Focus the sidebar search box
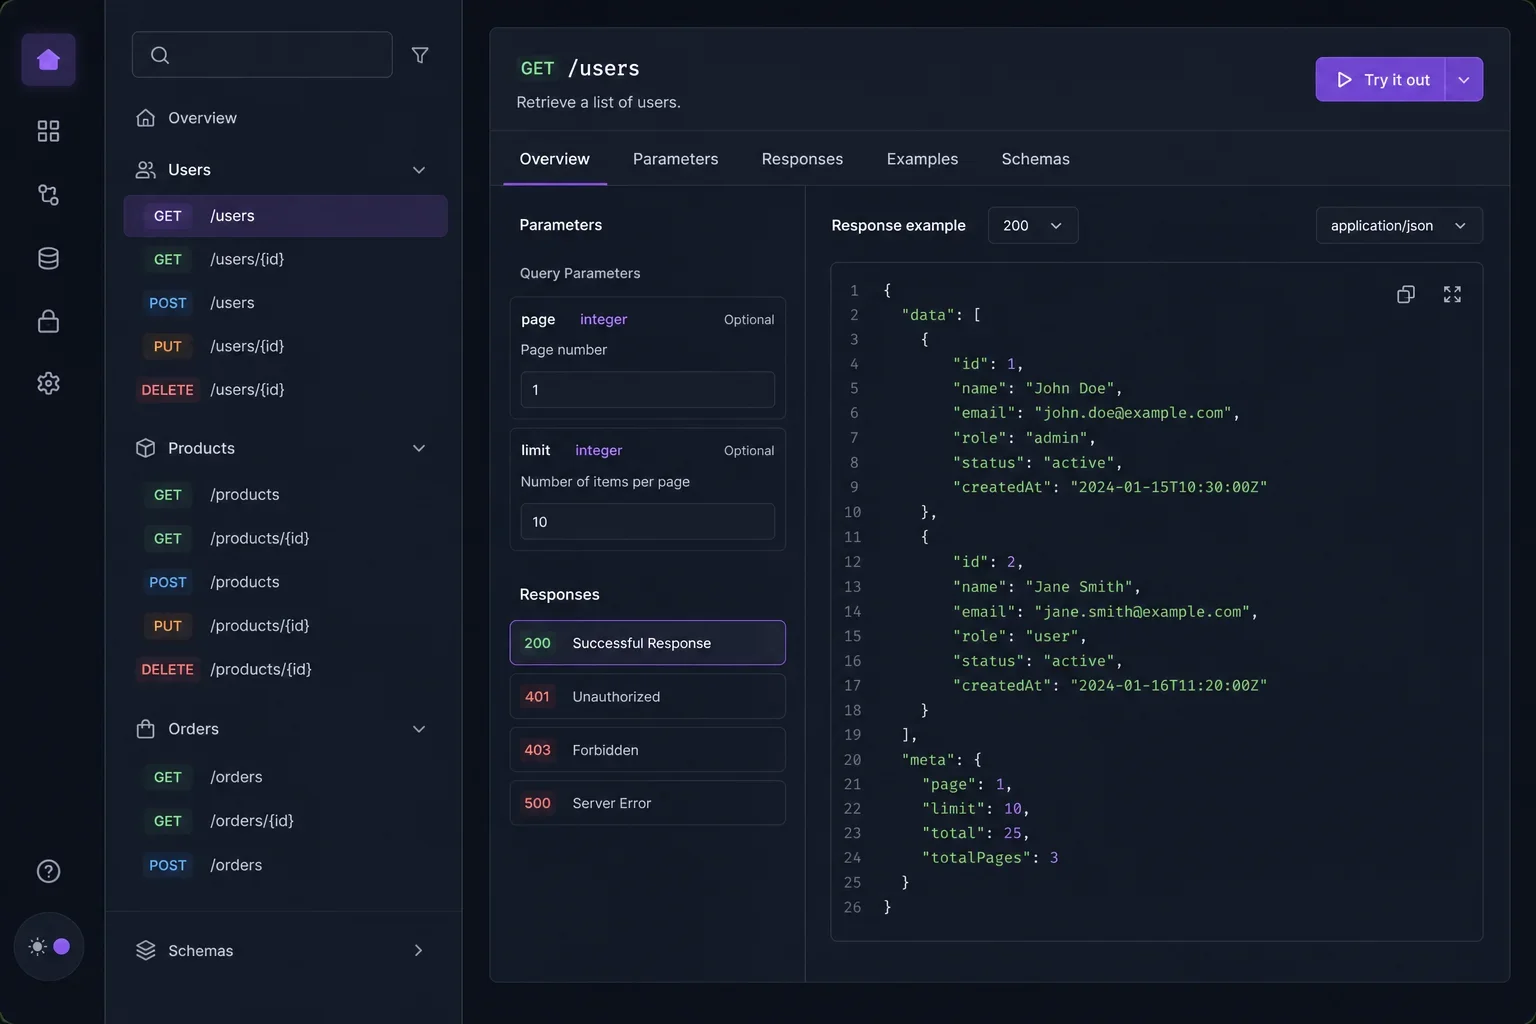This screenshot has width=1536, height=1024. click(262, 55)
